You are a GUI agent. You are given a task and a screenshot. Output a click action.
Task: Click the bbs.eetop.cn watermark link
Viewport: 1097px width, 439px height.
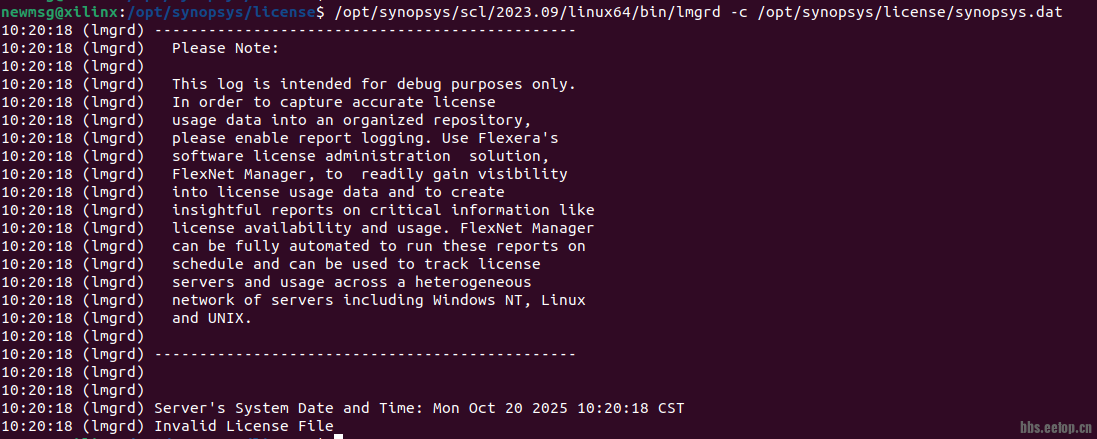click(1055, 428)
